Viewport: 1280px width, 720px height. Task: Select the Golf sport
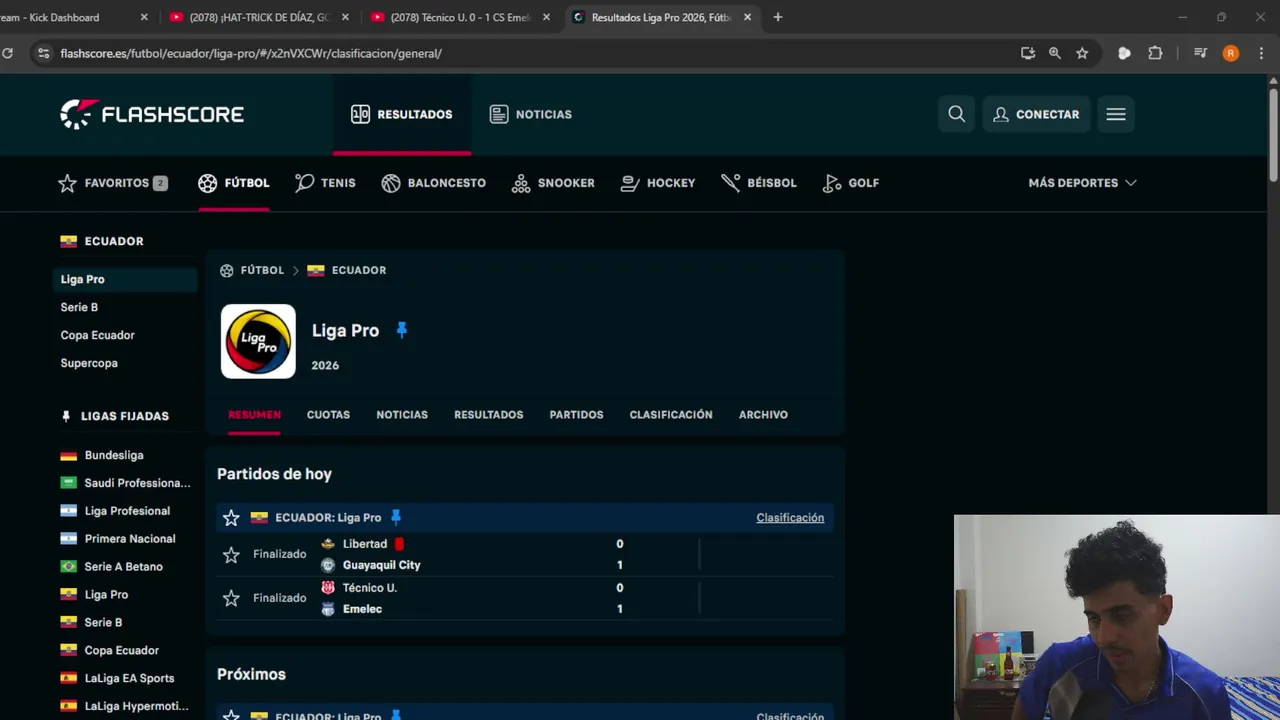click(851, 183)
